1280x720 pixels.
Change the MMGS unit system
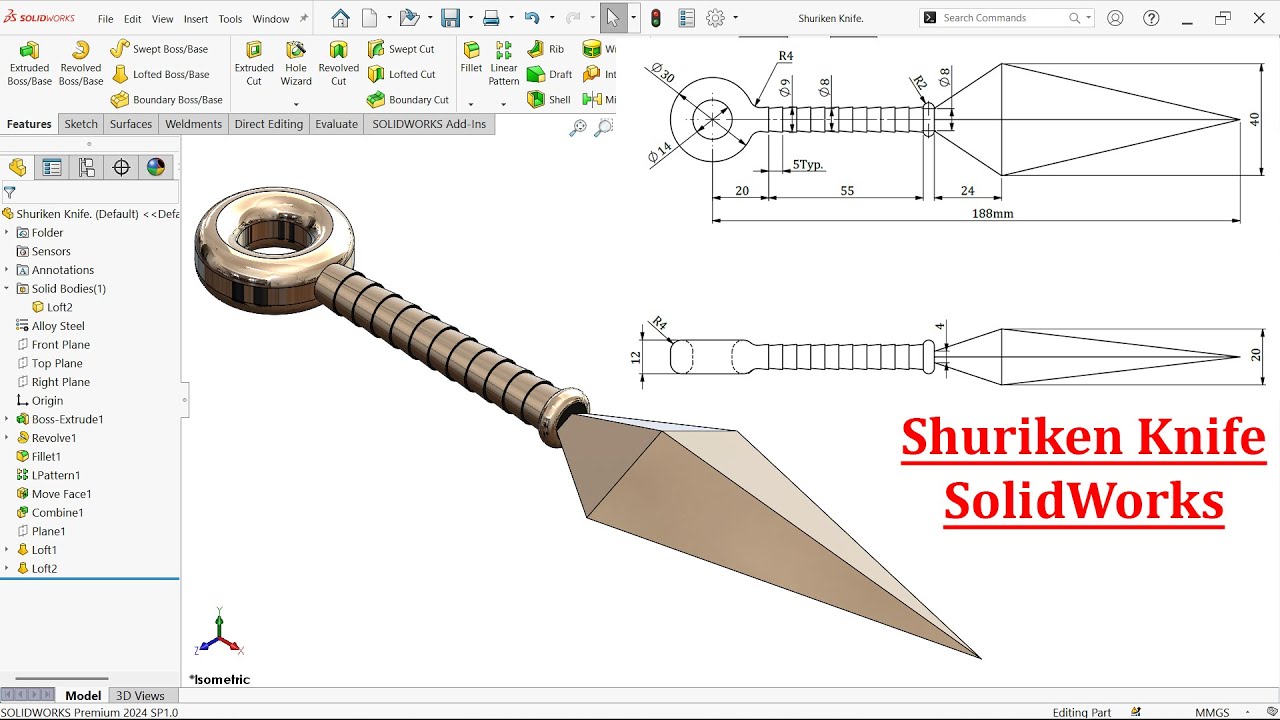pyautogui.click(x=1212, y=712)
